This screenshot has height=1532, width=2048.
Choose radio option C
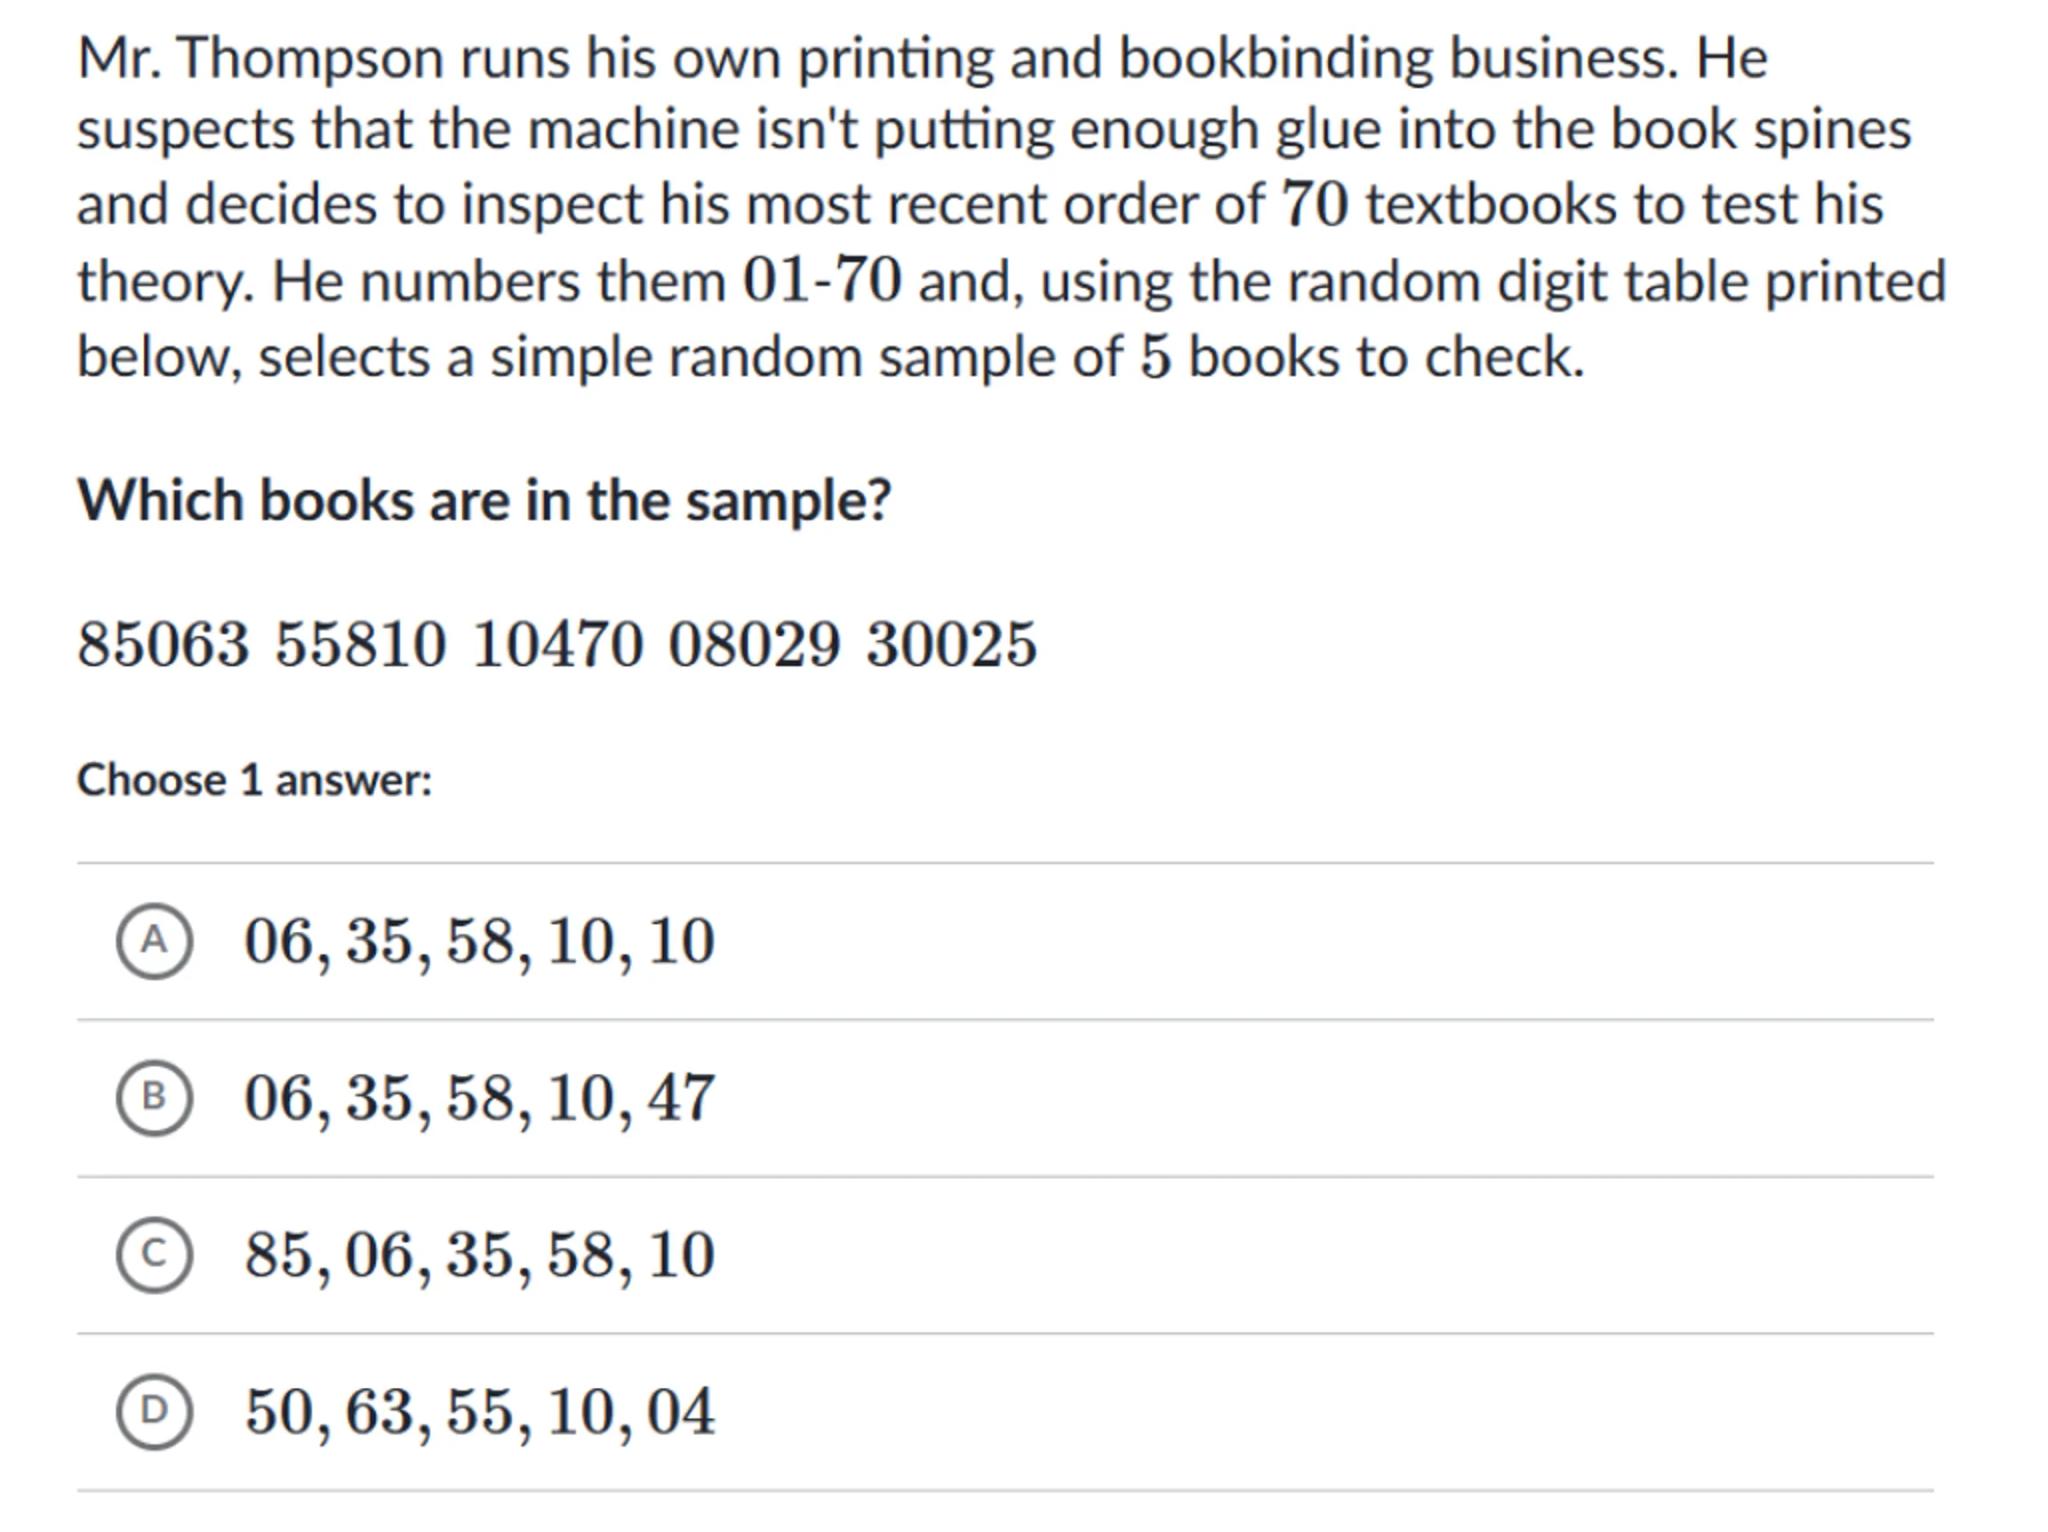(x=153, y=1254)
